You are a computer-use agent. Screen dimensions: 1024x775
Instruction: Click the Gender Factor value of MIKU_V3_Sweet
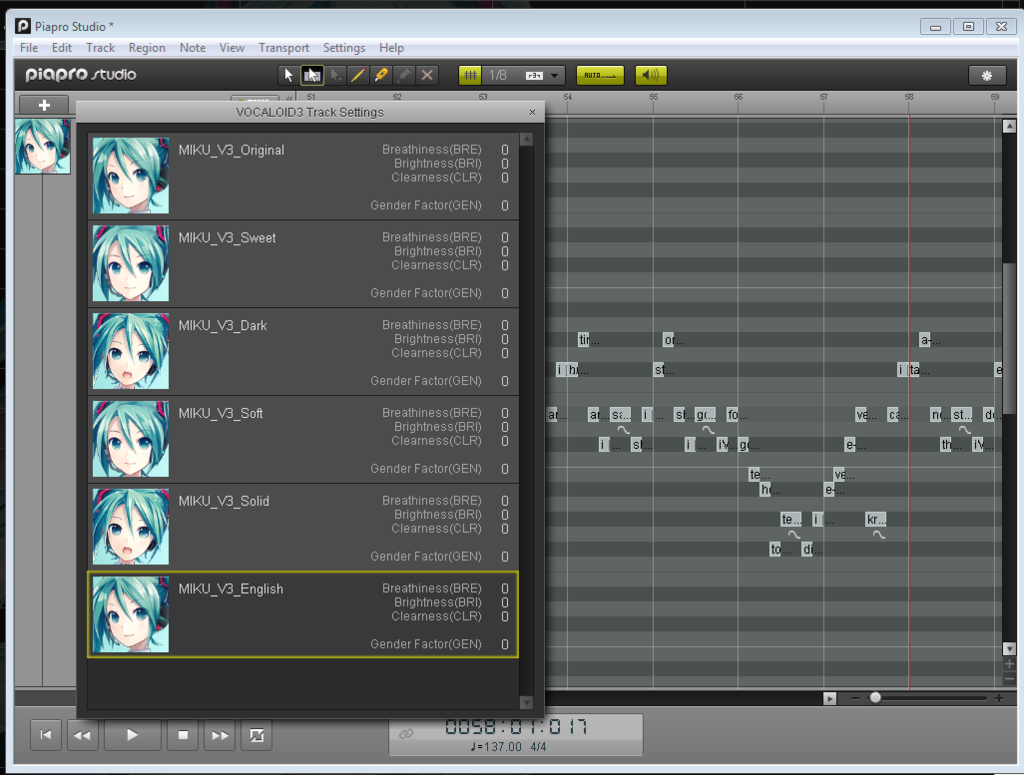pos(505,293)
